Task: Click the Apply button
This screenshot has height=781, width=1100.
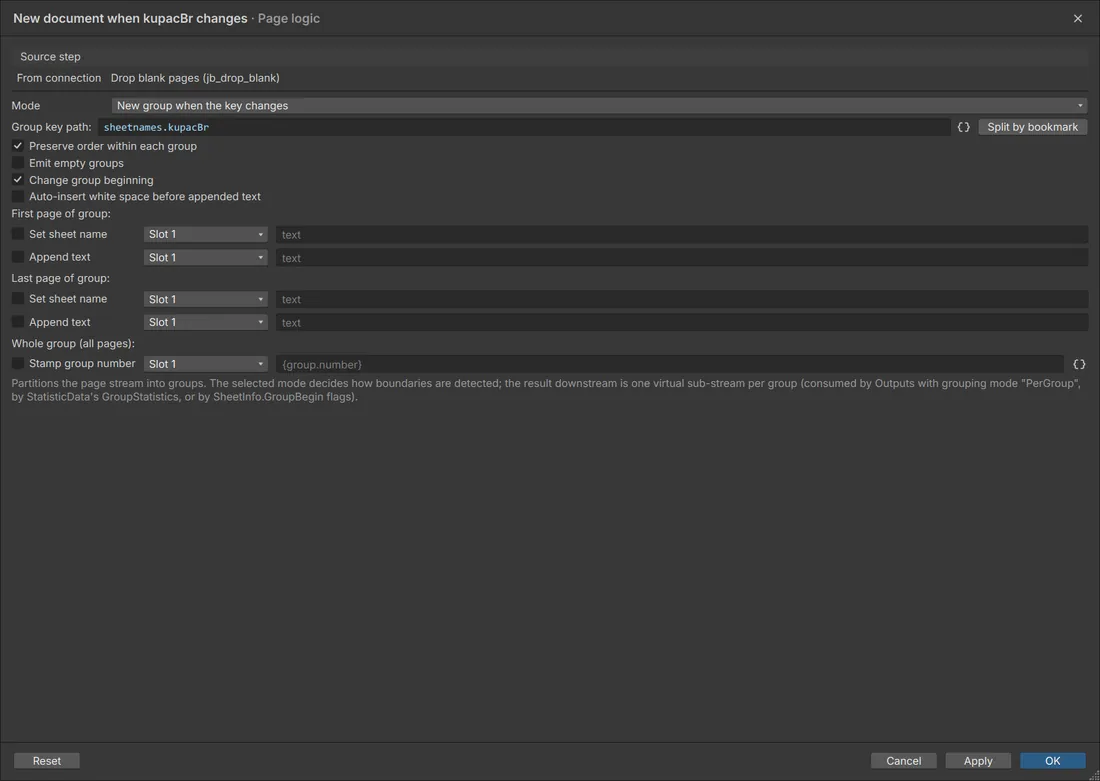Action: pos(978,761)
